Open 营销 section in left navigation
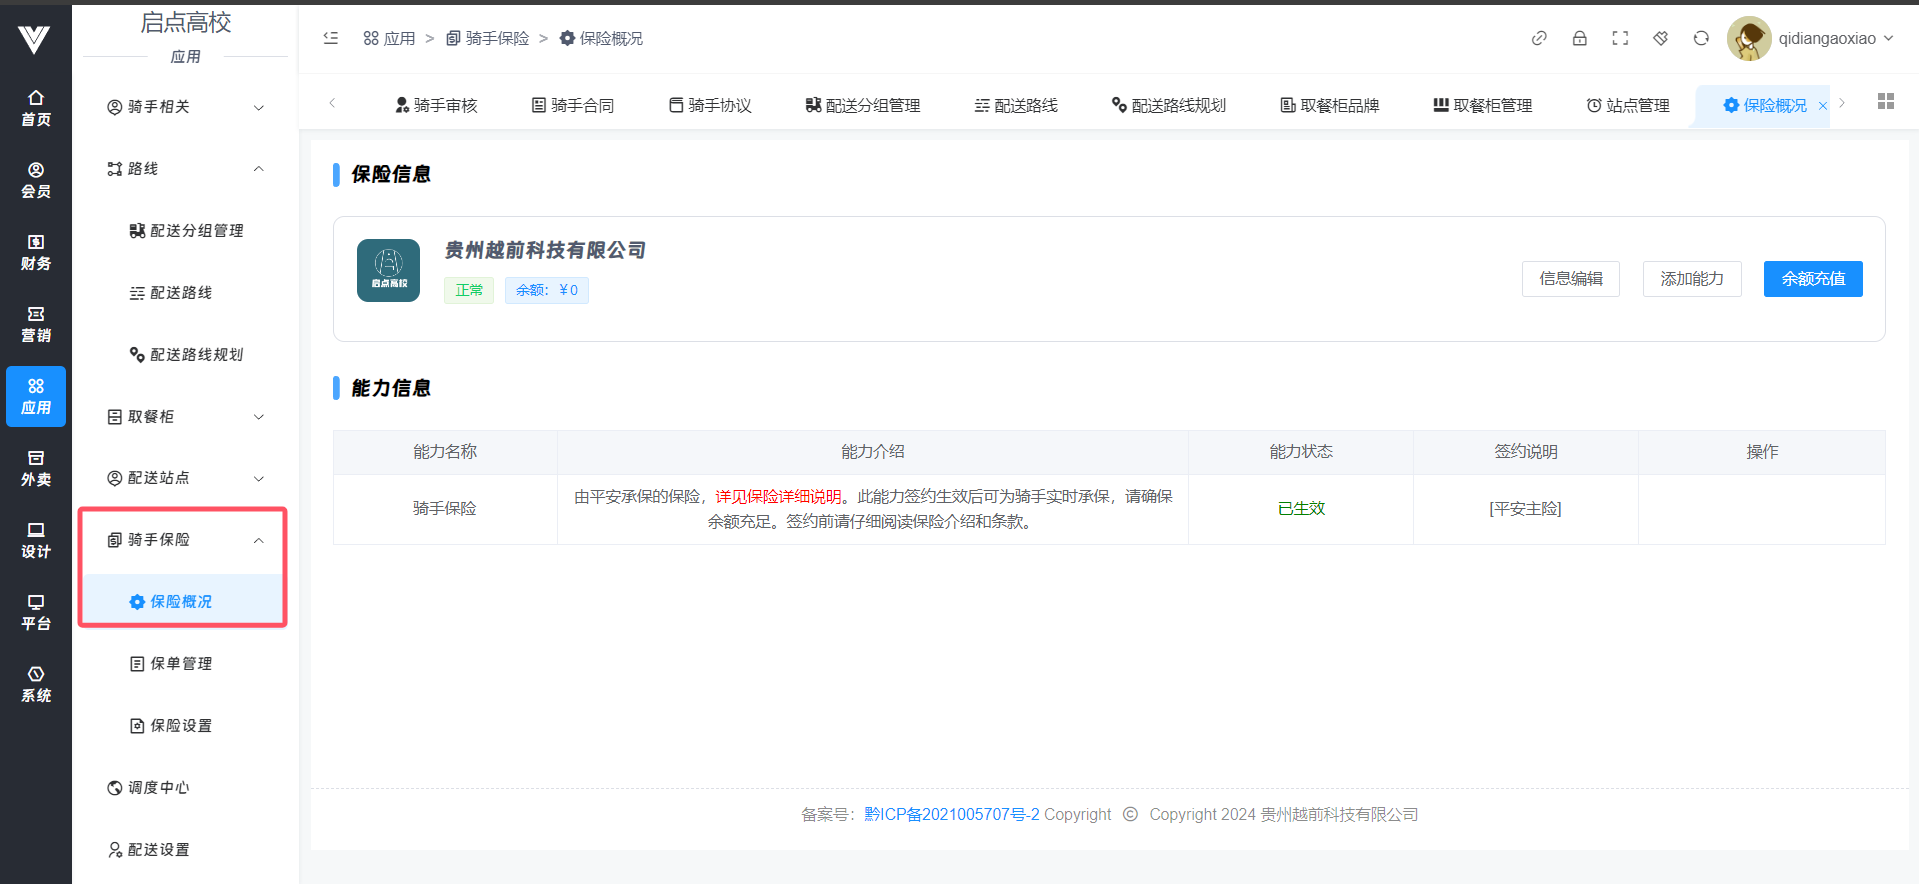Screen dimensions: 1919x884 coord(36,324)
